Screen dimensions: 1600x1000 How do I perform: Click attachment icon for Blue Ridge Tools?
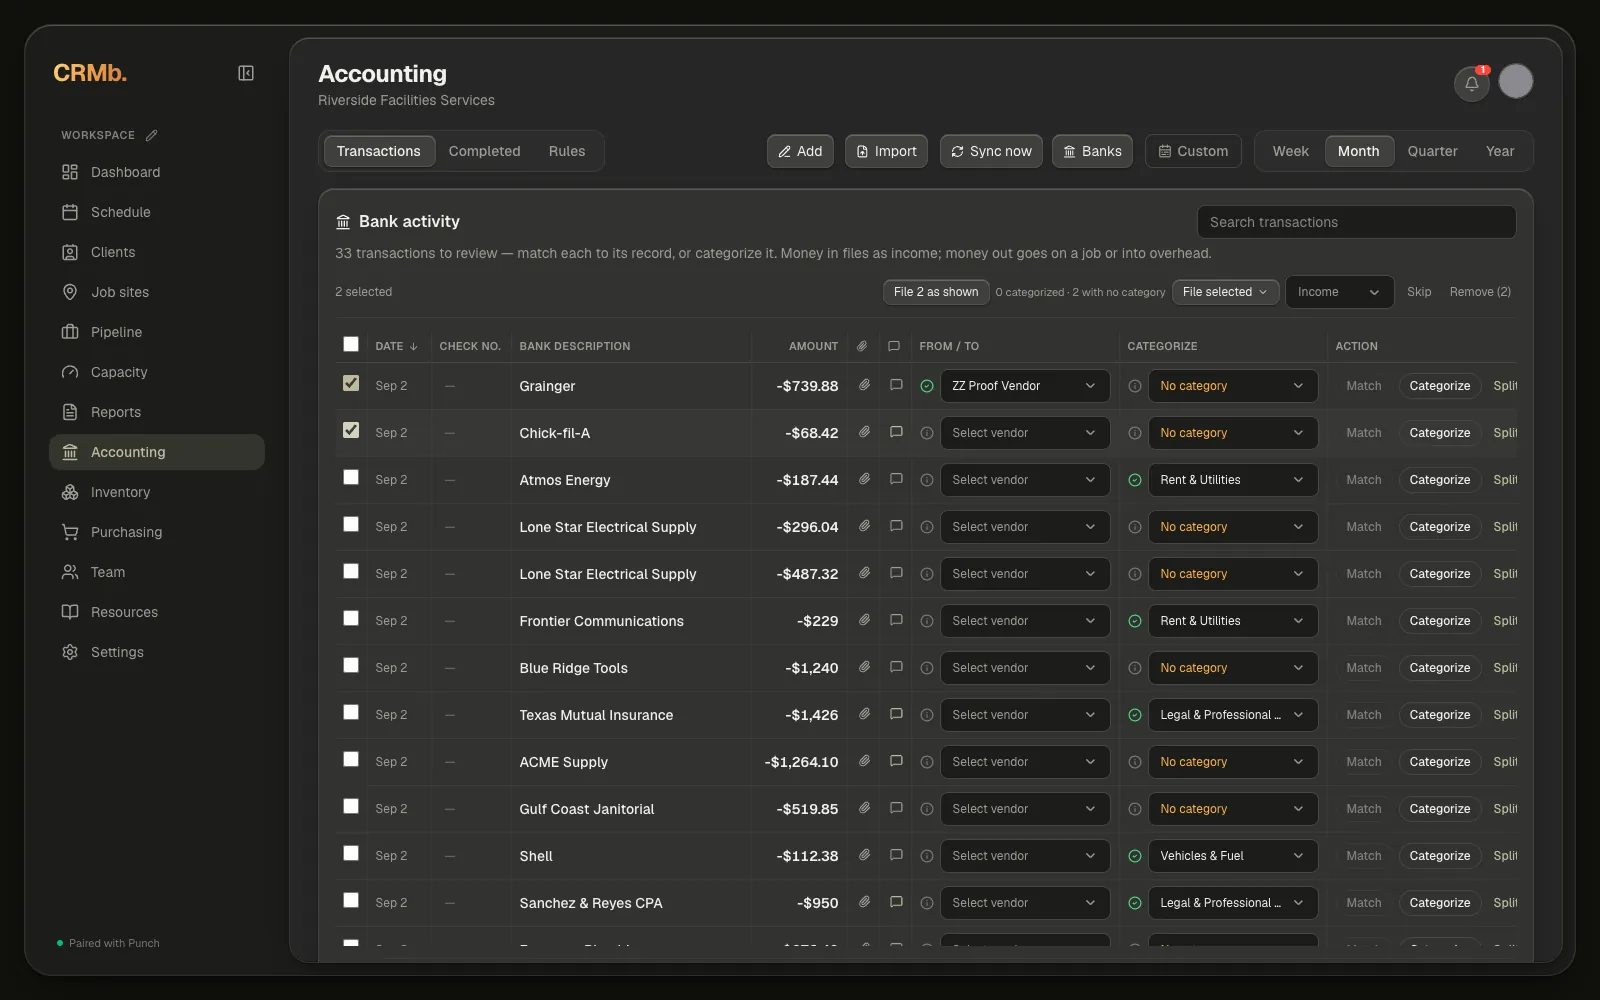pyautogui.click(x=864, y=667)
